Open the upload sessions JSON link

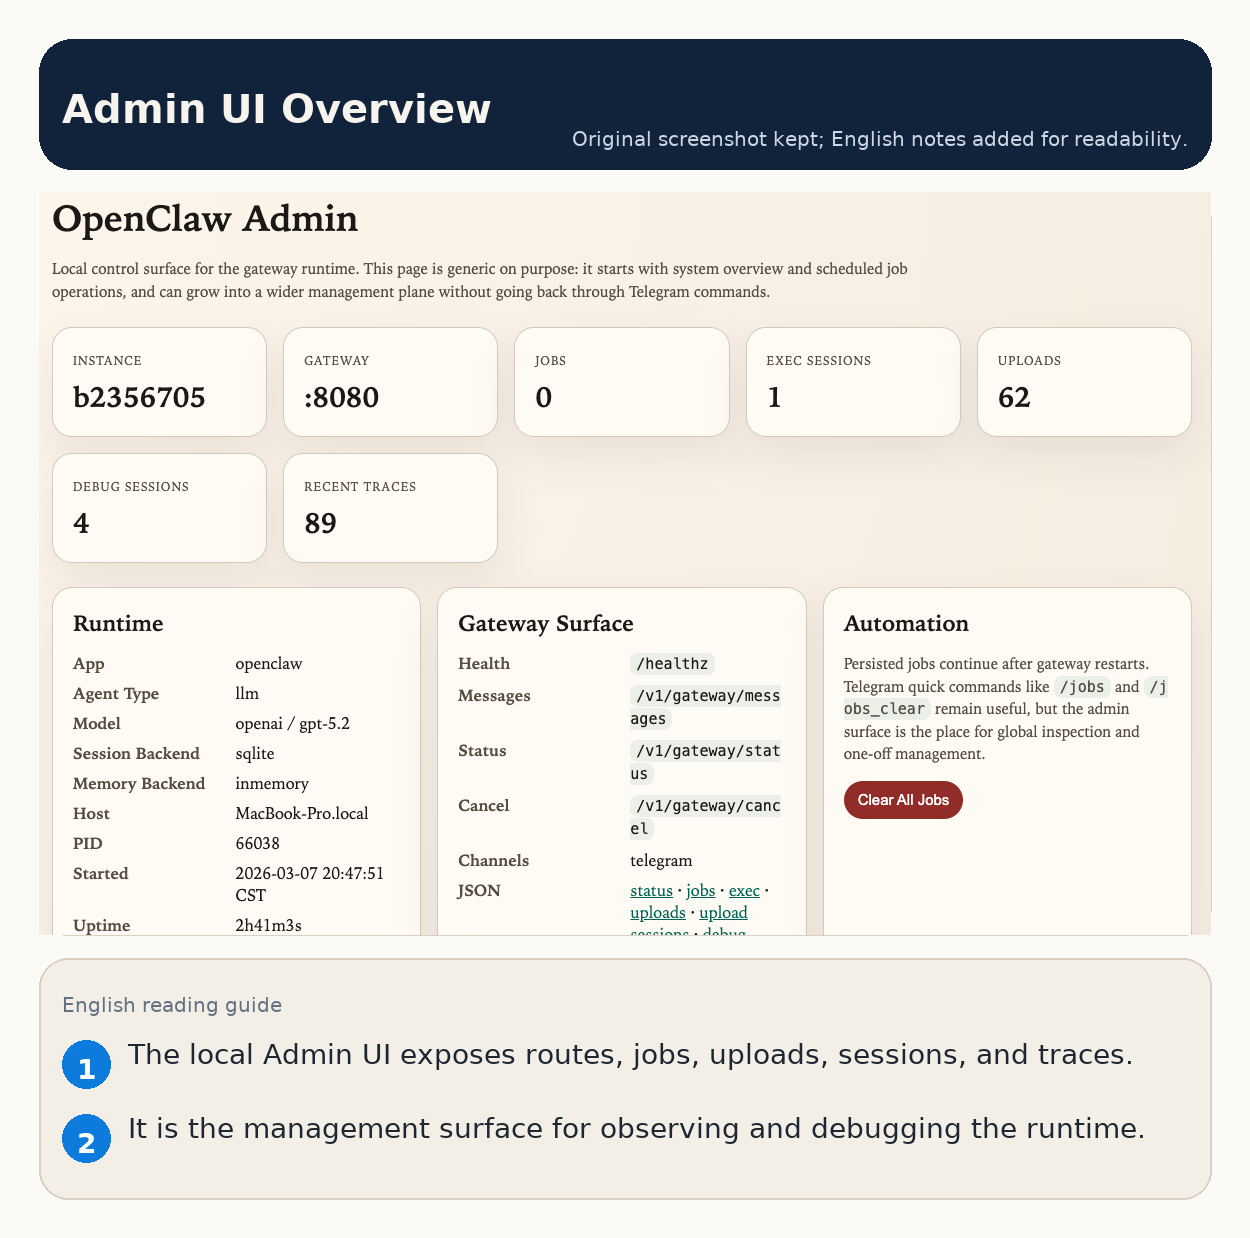pyautogui.click(x=722, y=912)
